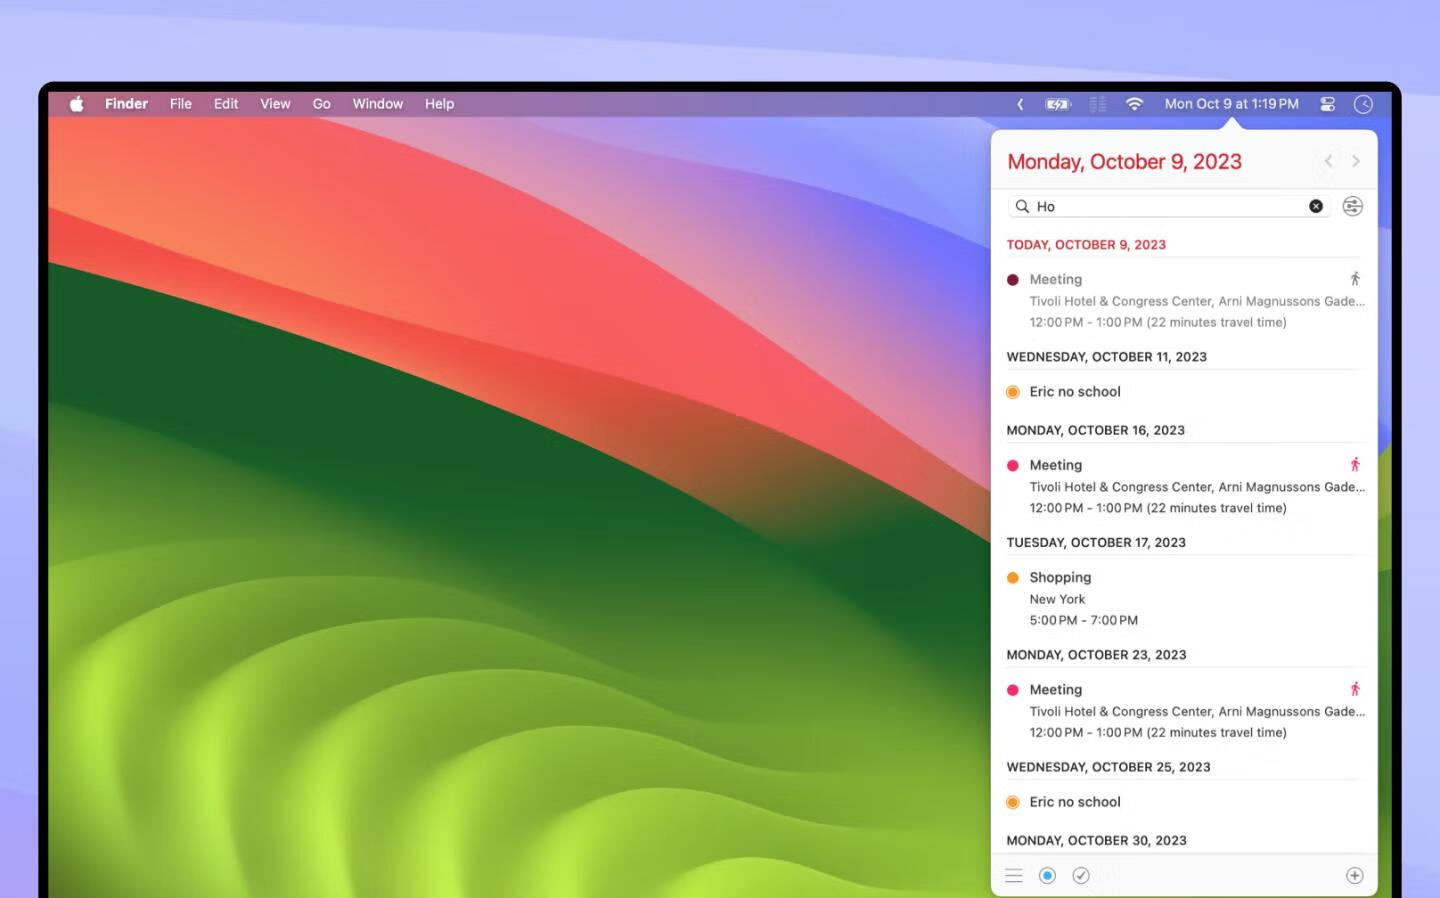Screen dimensions: 1440x898
Task: Open the View menu
Action: [275, 104]
